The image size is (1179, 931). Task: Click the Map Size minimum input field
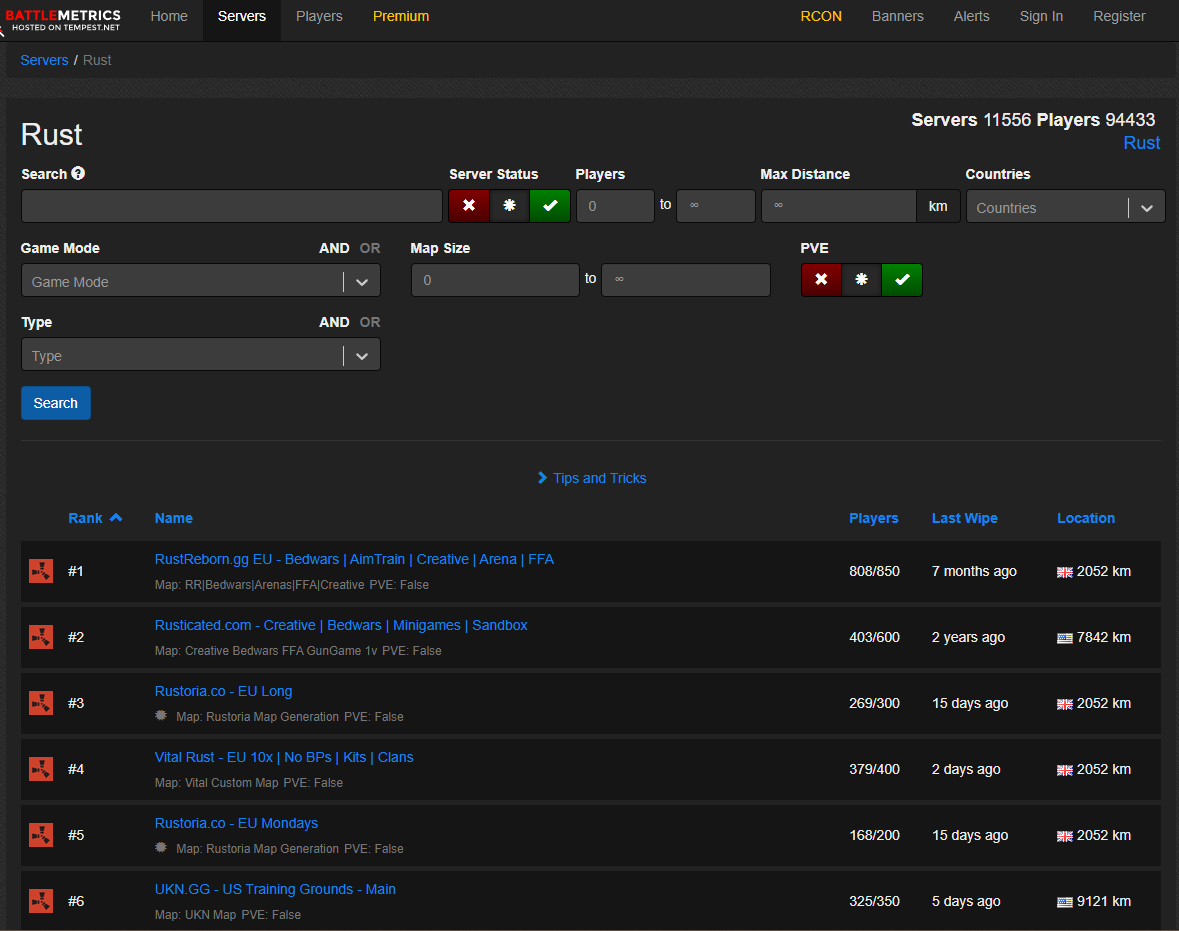pyautogui.click(x=496, y=280)
